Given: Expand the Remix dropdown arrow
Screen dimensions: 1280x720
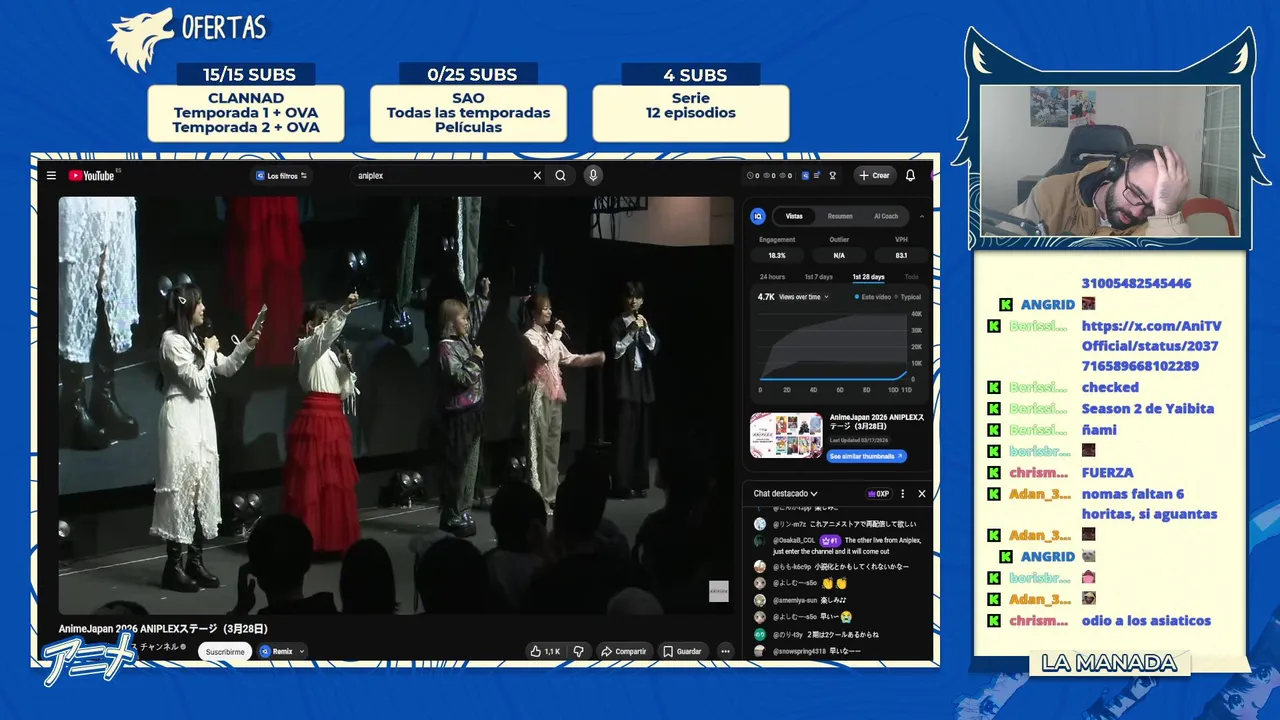Looking at the screenshot, I should point(302,651).
